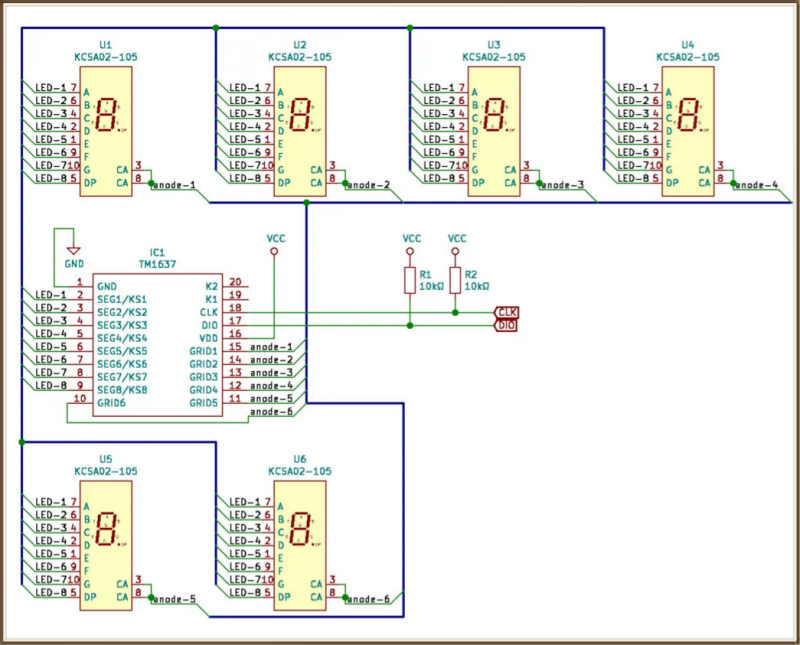800x645 pixels.
Task: Click the VCC symbol above TM1637 VDD
Action: 276,244
